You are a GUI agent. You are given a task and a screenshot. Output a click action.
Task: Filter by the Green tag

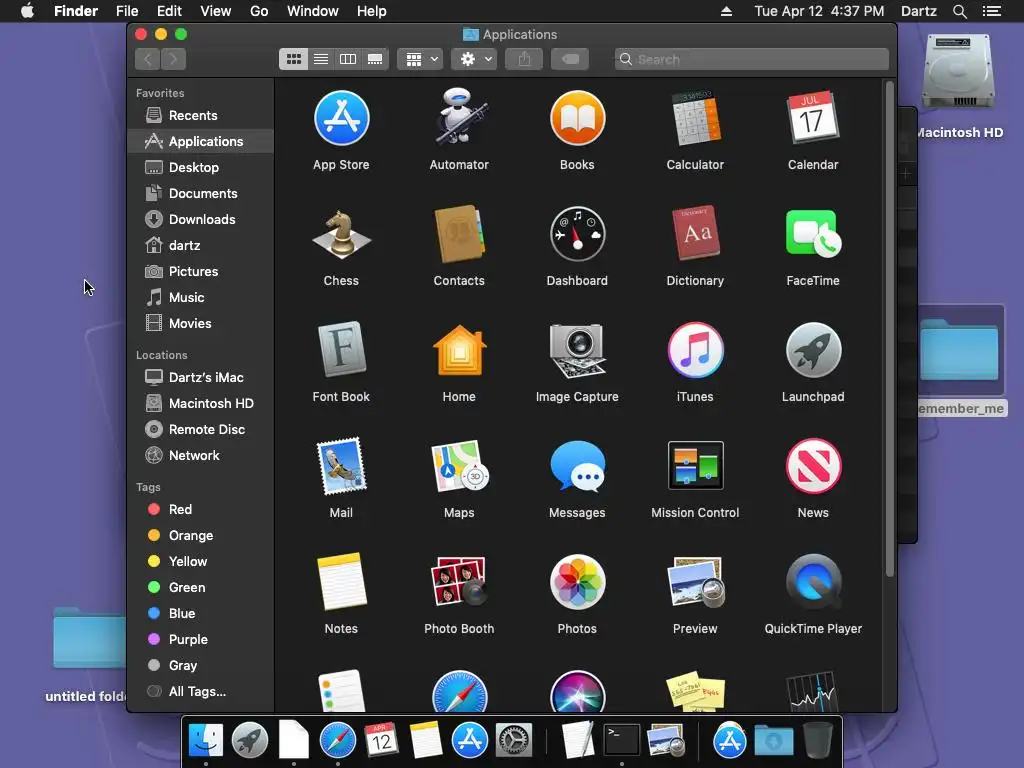(200, 587)
